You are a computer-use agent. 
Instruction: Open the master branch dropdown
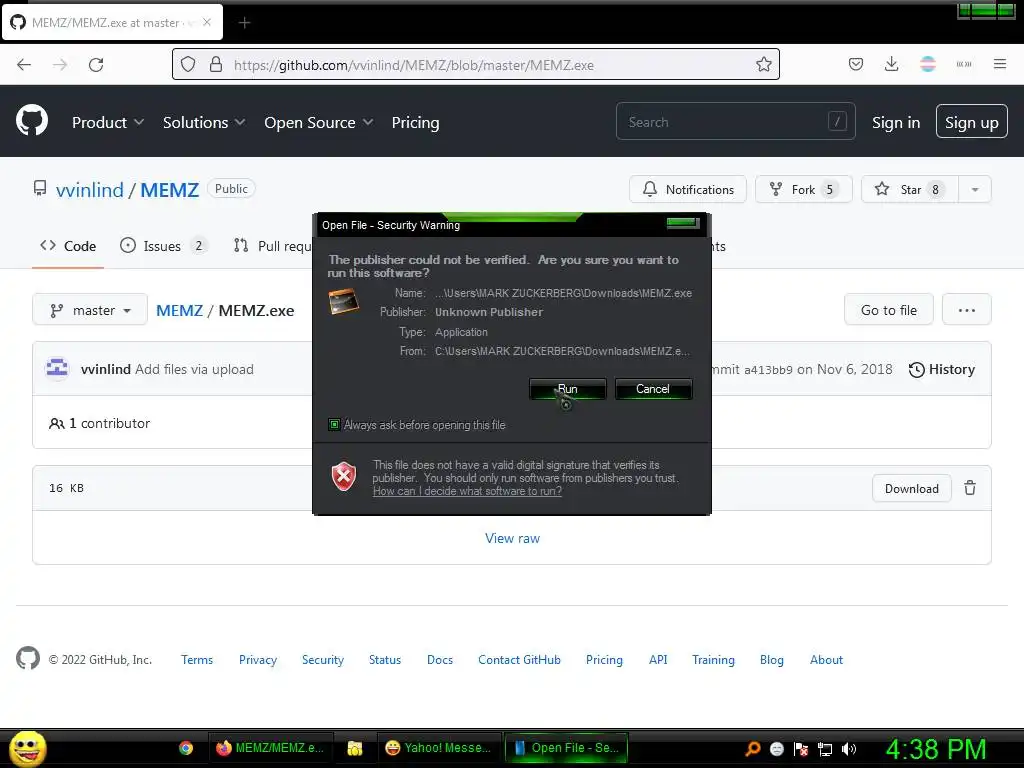90,310
